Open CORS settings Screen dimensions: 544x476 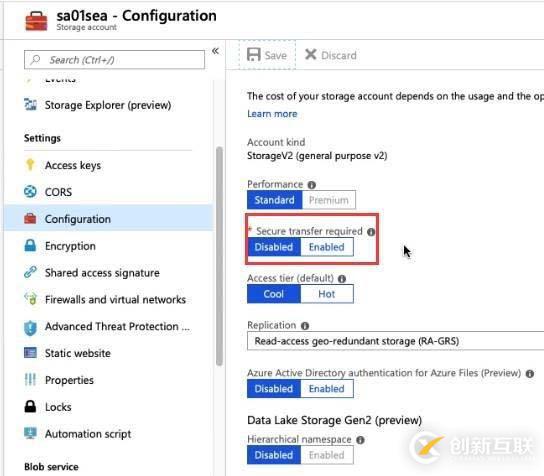point(109,192)
